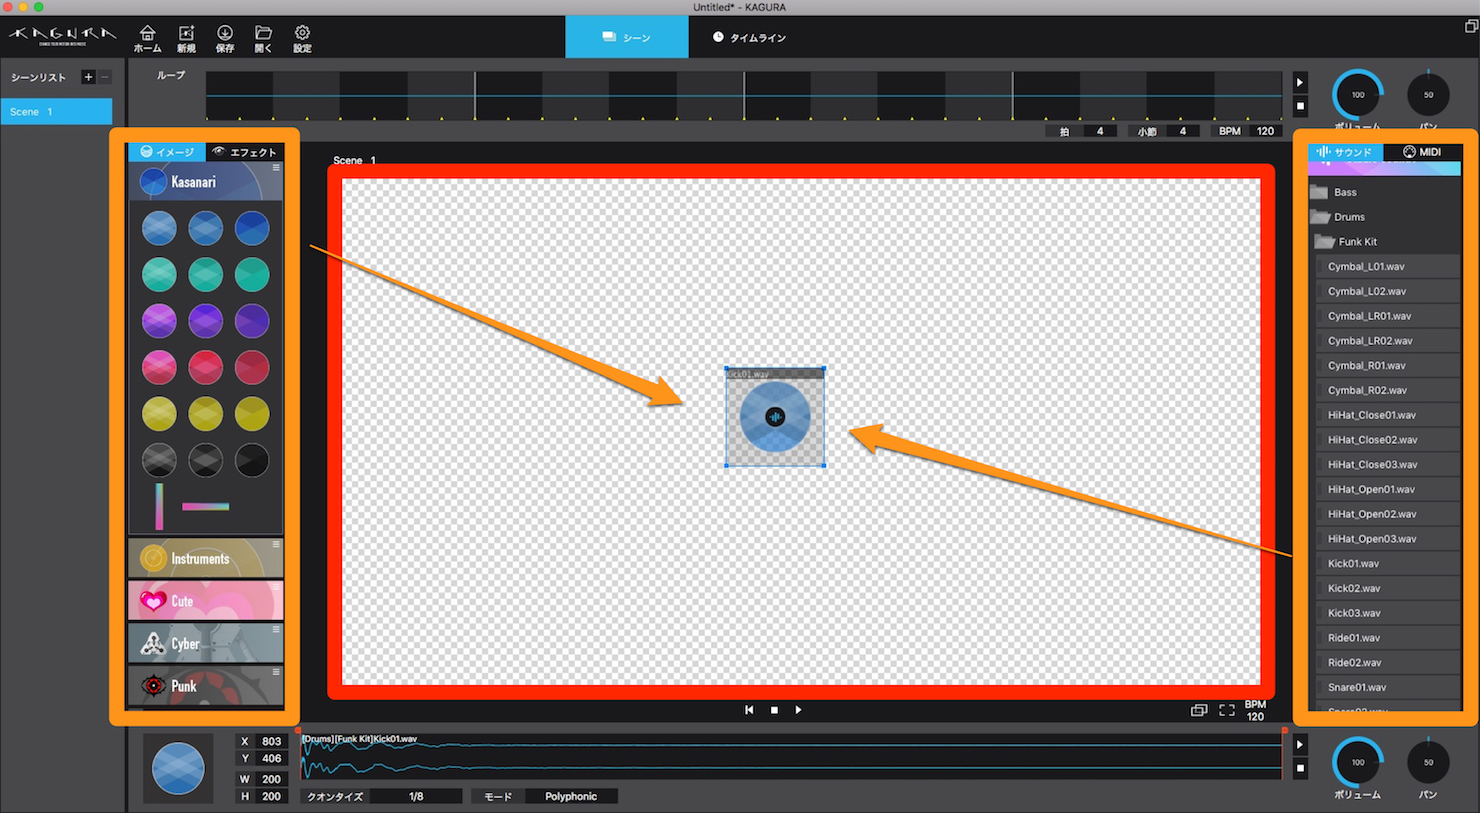The image size is (1480, 813).
Task: Pick the gray Kasanari circle
Action: [x=159, y=460]
